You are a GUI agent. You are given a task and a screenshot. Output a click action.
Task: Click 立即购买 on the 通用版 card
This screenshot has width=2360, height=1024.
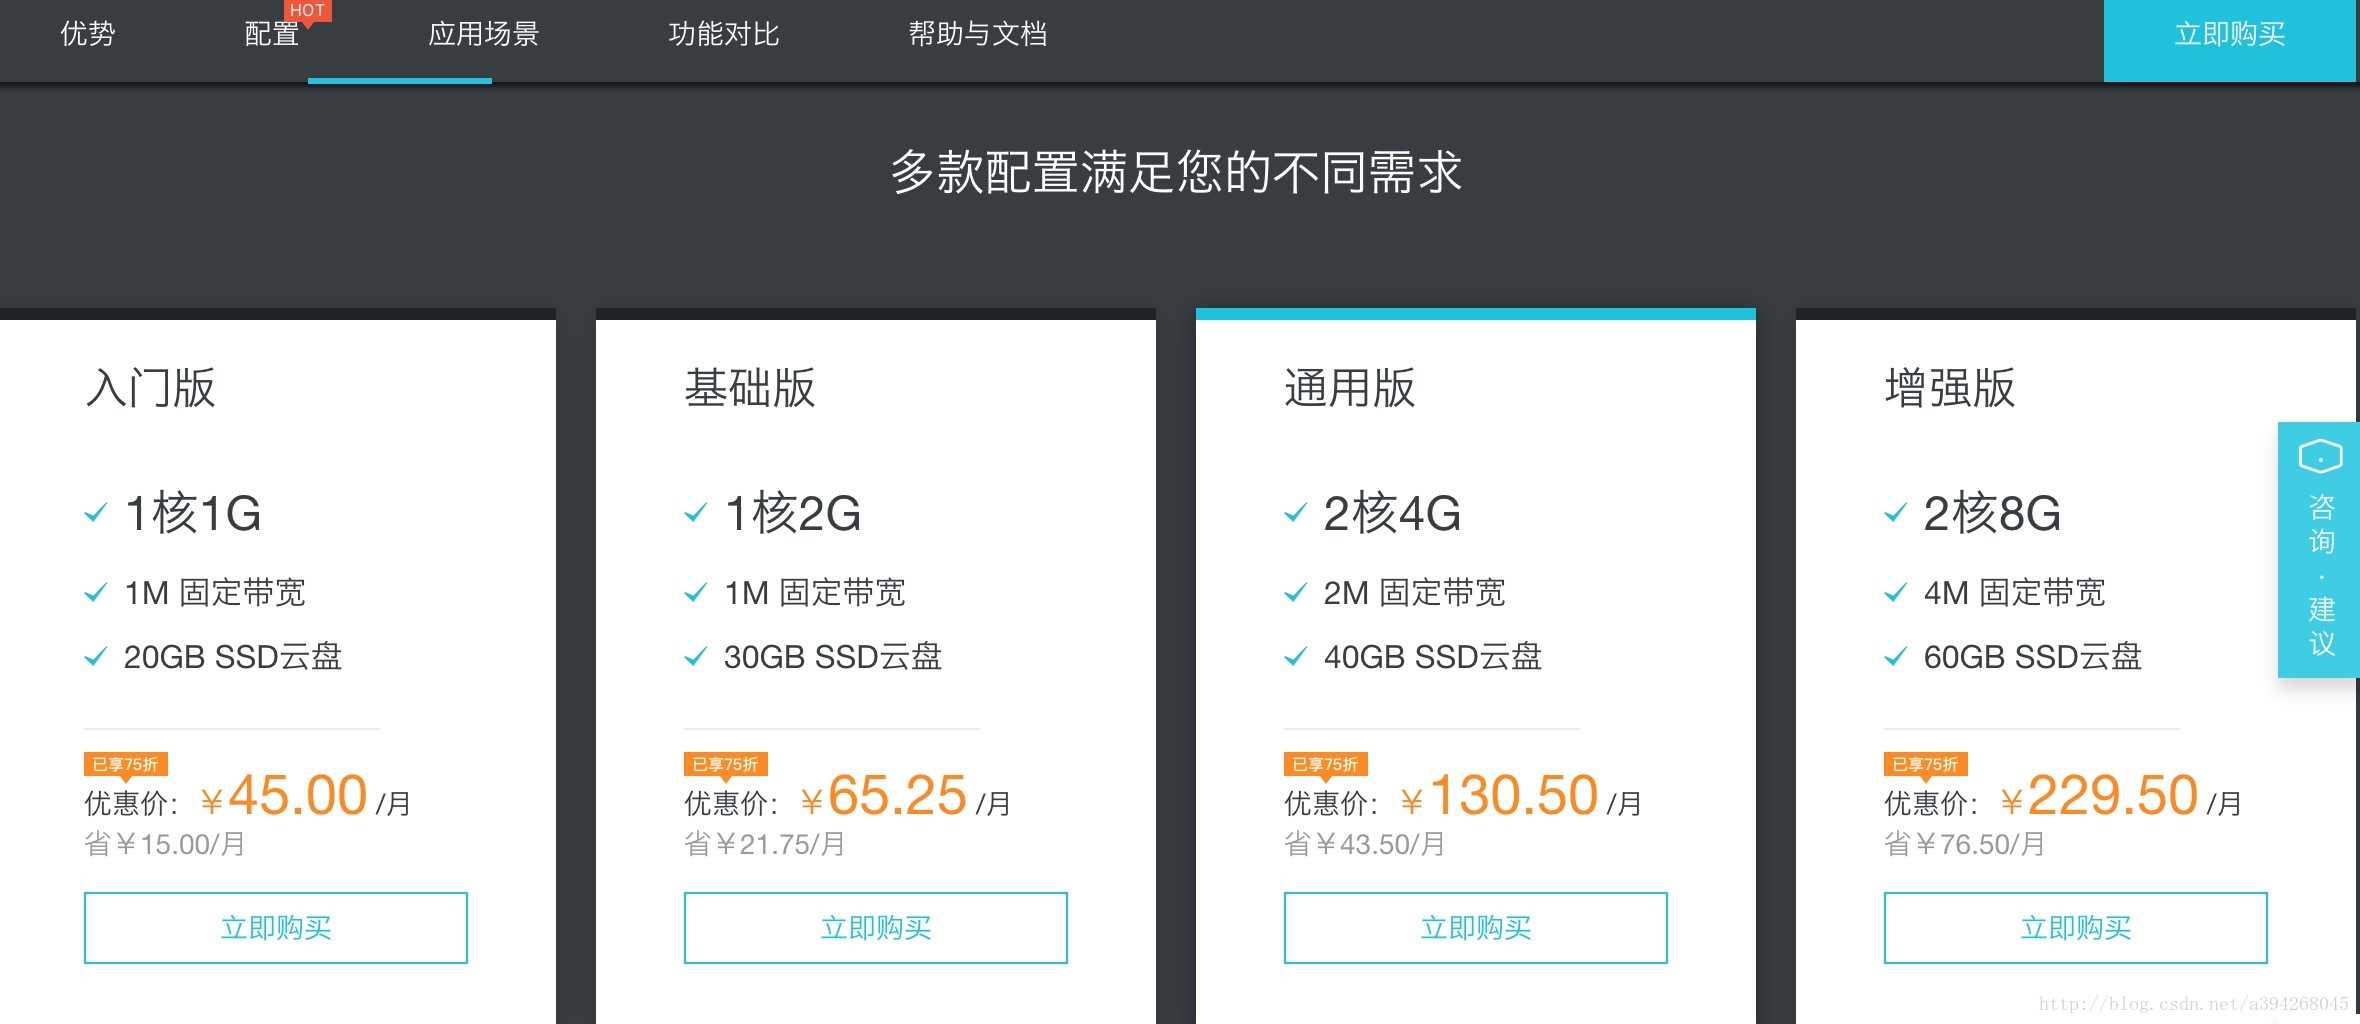(1476, 927)
